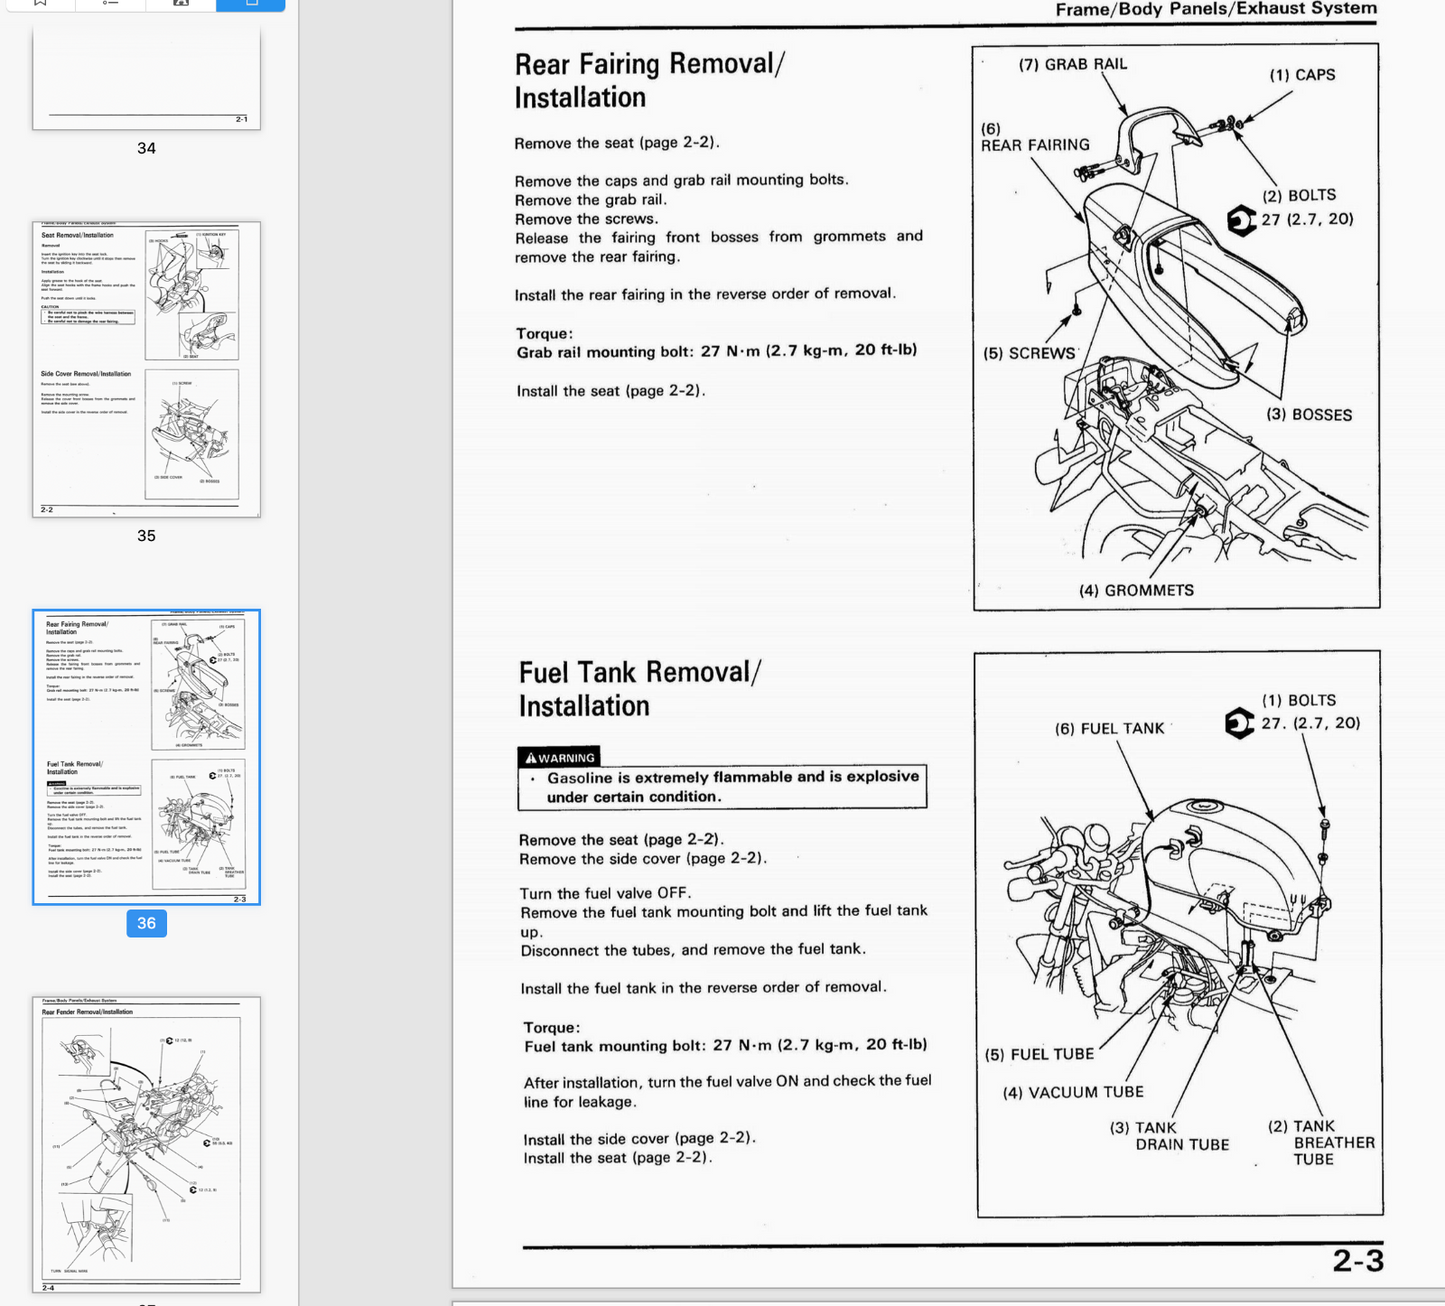Go to Rear Fender Removal page thumbnail
The image size is (1445, 1306).
pyautogui.click(x=146, y=1144)
